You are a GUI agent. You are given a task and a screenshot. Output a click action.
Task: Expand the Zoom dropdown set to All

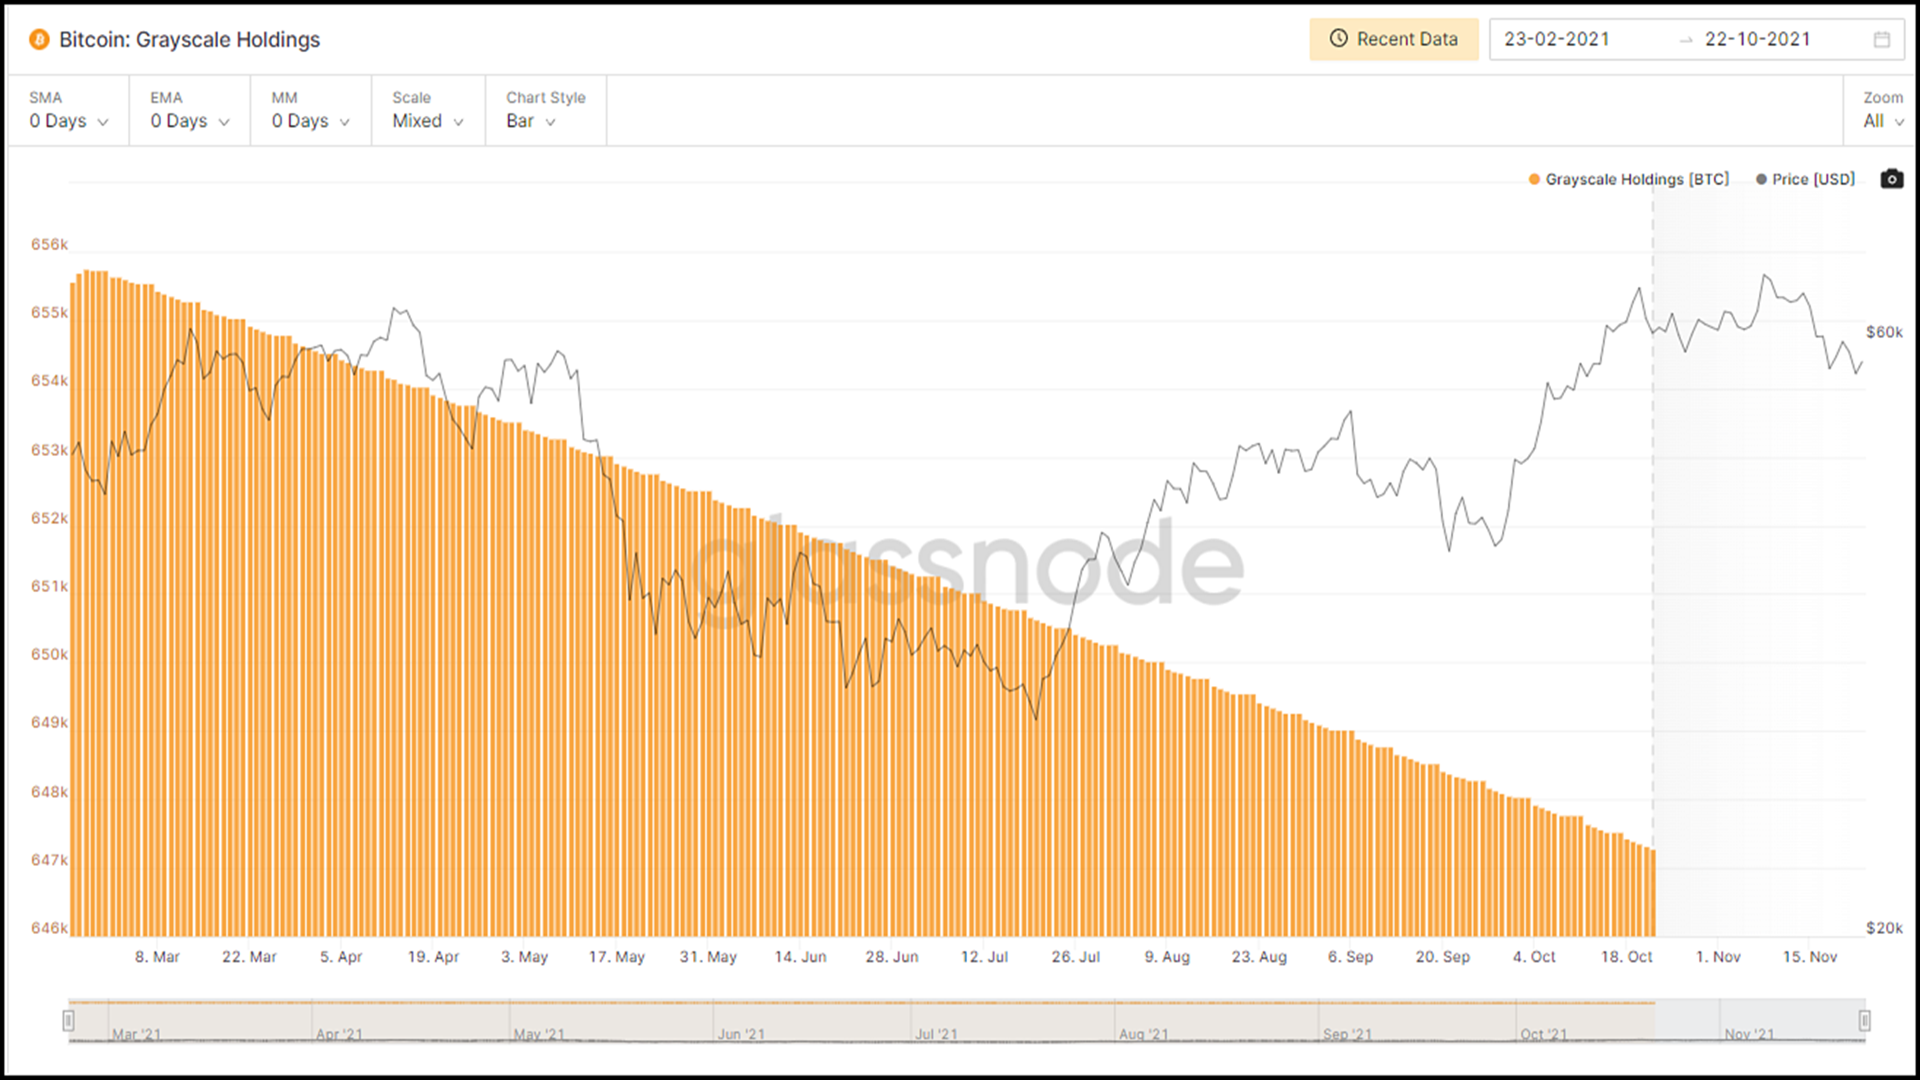(1883, 120)
